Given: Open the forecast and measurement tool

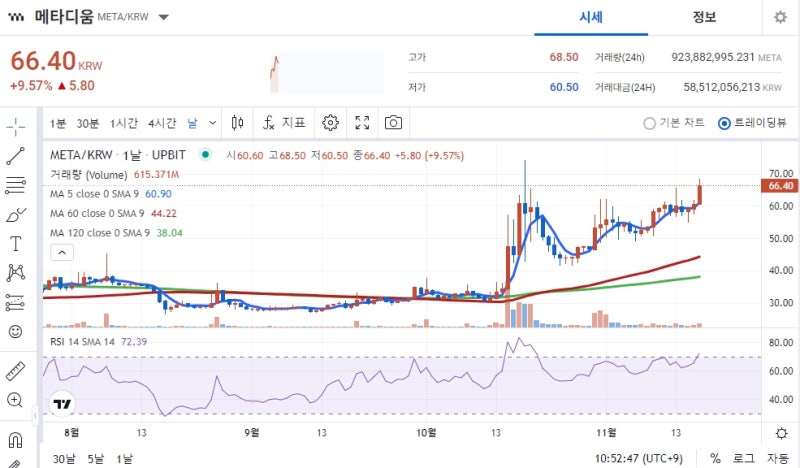Looking at the screenshot, I should [x=15, y=303].
